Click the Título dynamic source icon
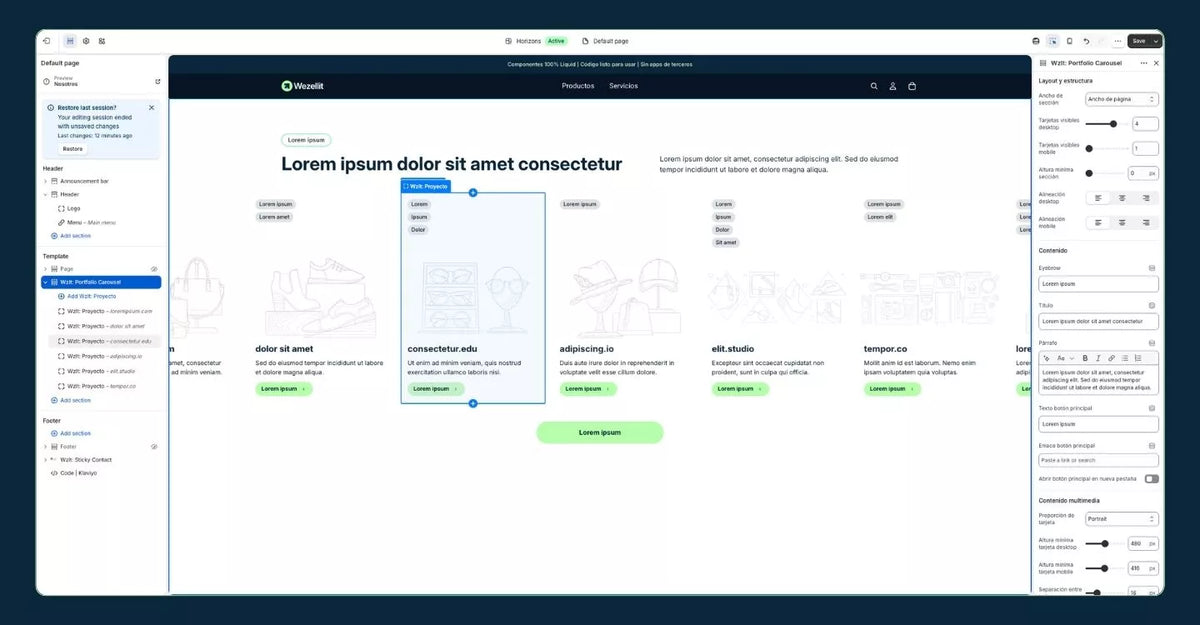The height and width of the screenshot is (625, 1200). pos(1152,305)
